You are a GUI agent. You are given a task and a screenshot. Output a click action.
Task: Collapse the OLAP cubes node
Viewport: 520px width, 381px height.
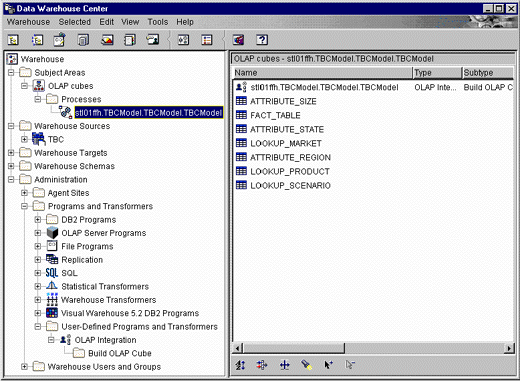24,86
